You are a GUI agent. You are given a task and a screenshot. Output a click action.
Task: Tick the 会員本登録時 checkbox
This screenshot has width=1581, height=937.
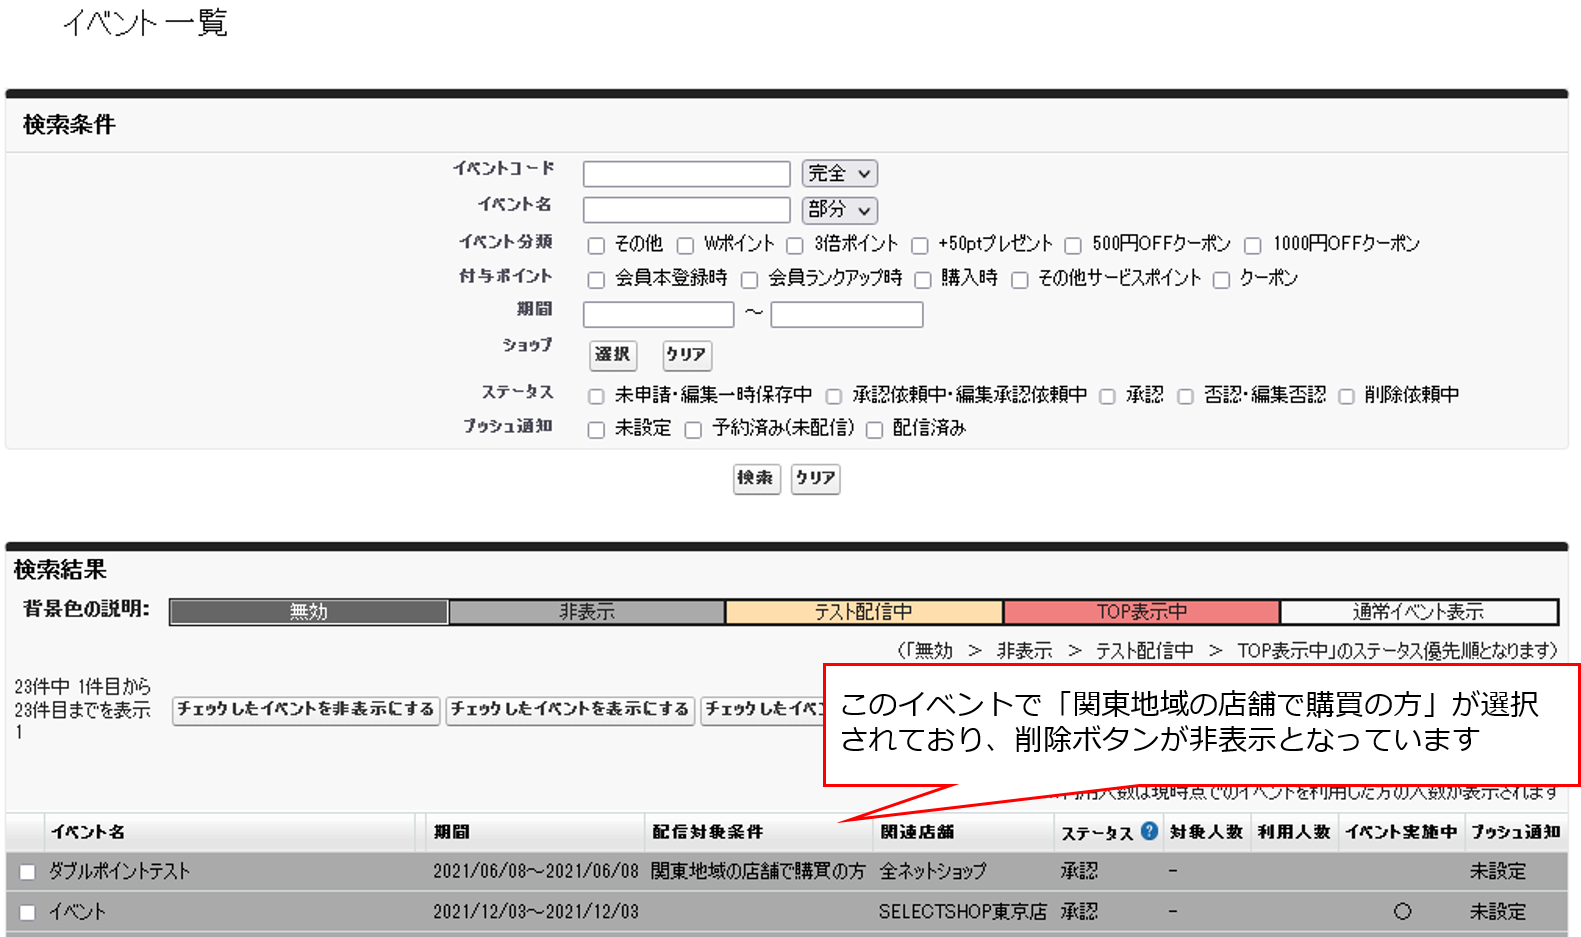596,280
